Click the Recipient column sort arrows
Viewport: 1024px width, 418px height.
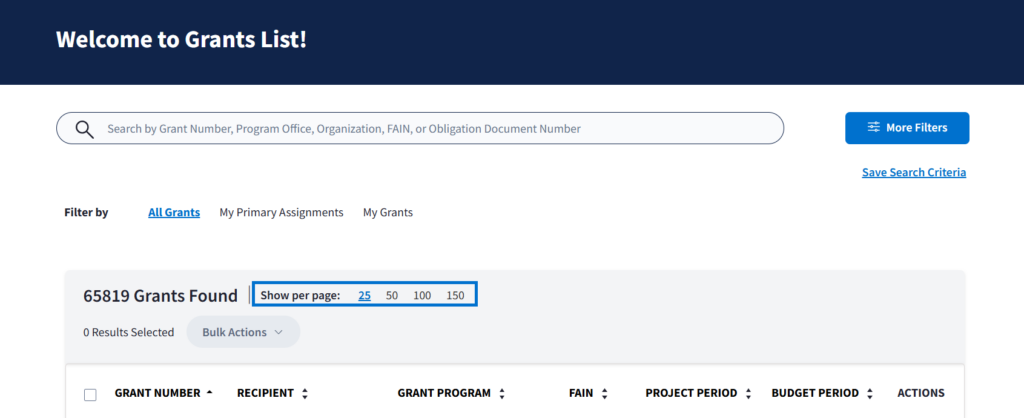[305, 394]
